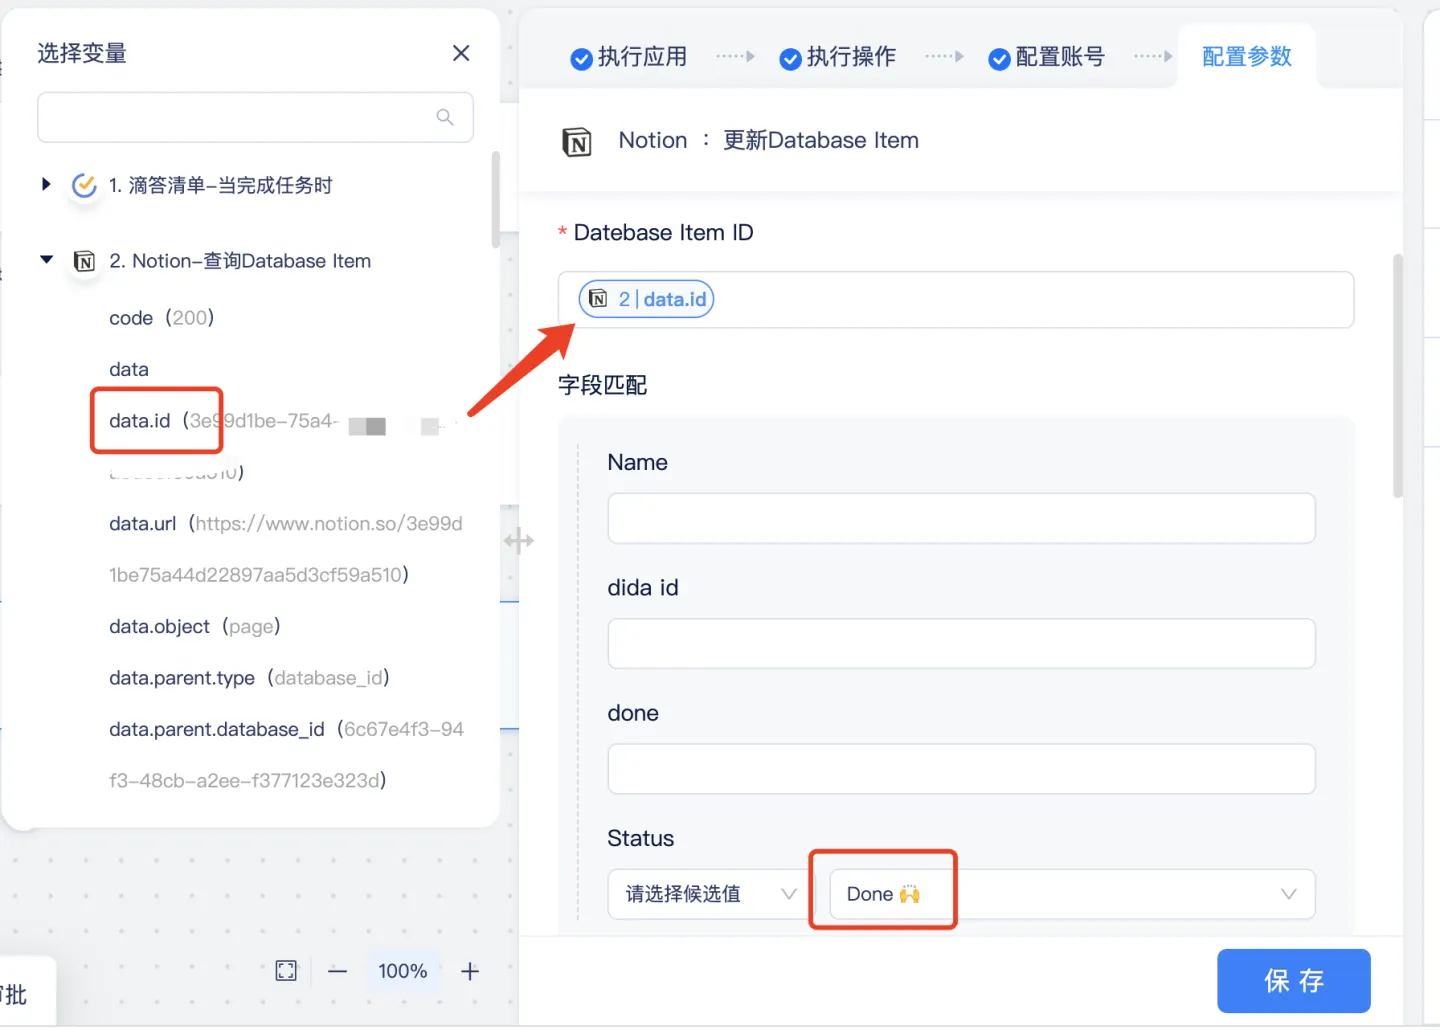1440x1030 pixels.
Task: Click the Notion logo in header
Action: (x=577, y=142)
